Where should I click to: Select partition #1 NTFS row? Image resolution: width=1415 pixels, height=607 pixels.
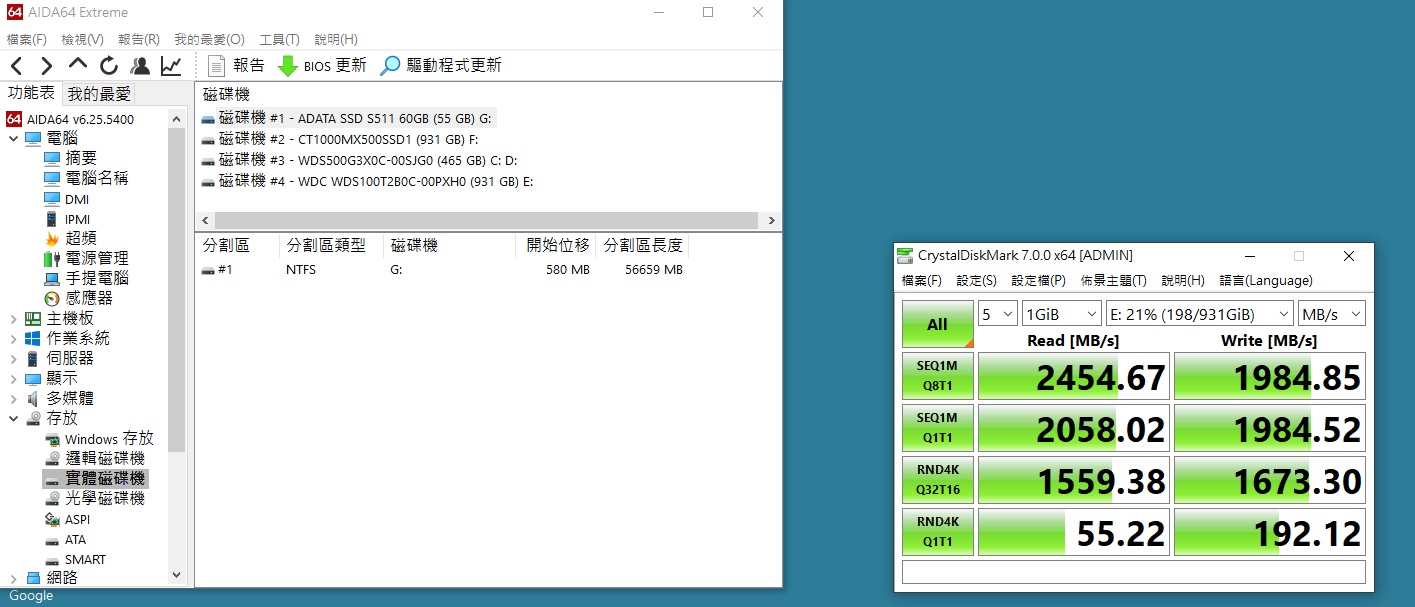(x=445, y=270)
